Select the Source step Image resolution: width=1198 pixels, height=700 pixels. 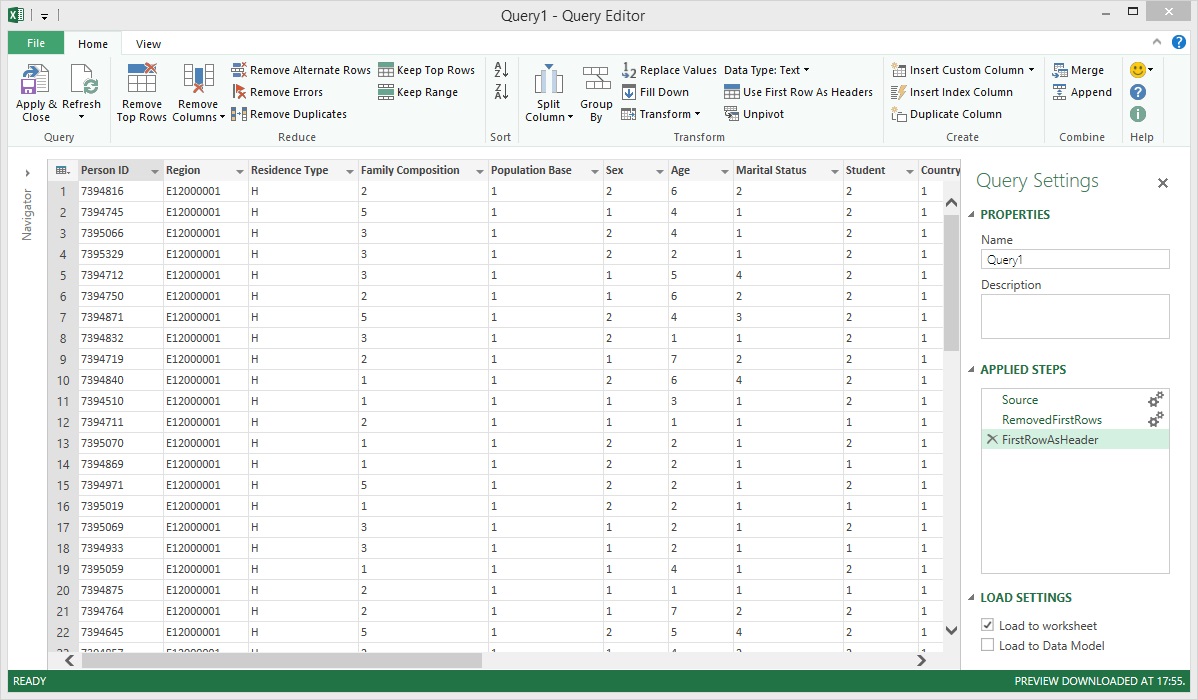1020,400
